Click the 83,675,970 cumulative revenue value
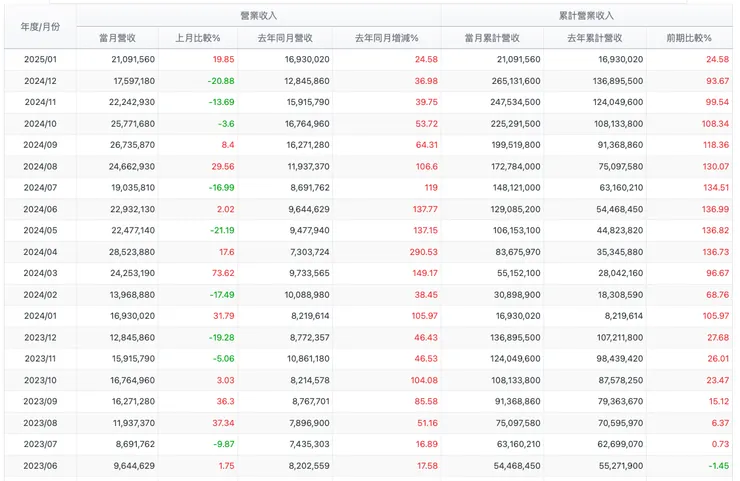740x481 pixels. [x=518, y=252]
